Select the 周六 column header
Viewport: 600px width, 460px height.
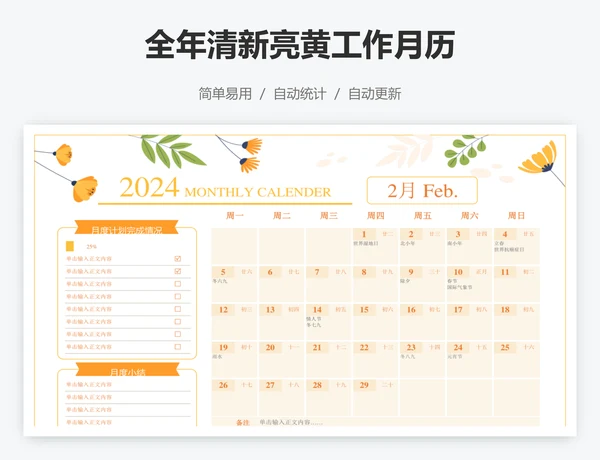[x=470, y=216]
